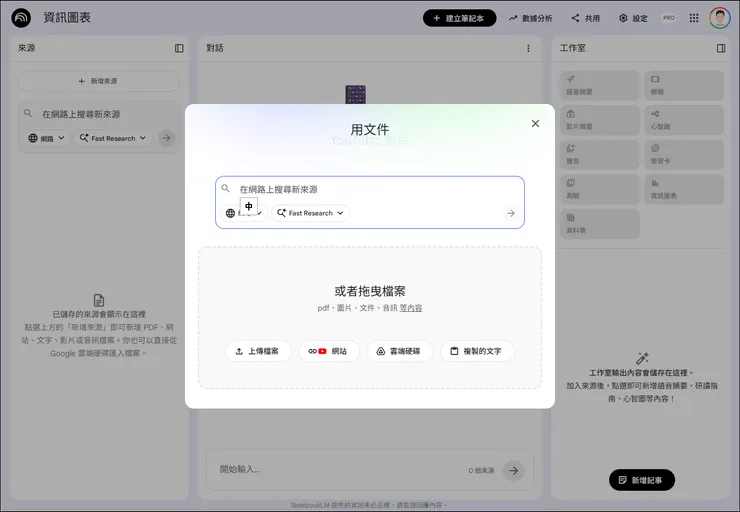Select the 資料表 studio tile
Viewport: 740px width, 512px height.
coord(599,224)
